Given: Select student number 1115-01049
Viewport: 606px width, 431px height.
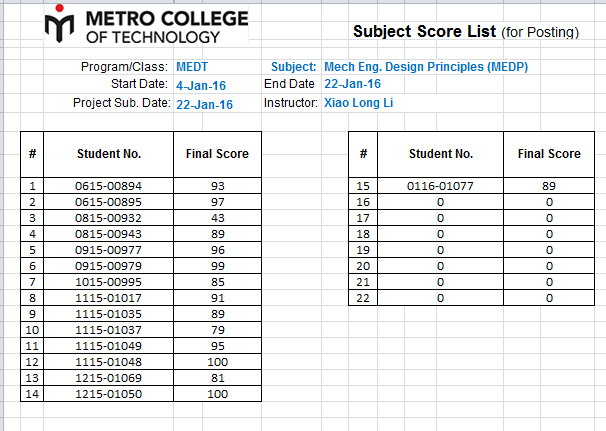Looking at the screenshot, I should (x=109, y=346).
